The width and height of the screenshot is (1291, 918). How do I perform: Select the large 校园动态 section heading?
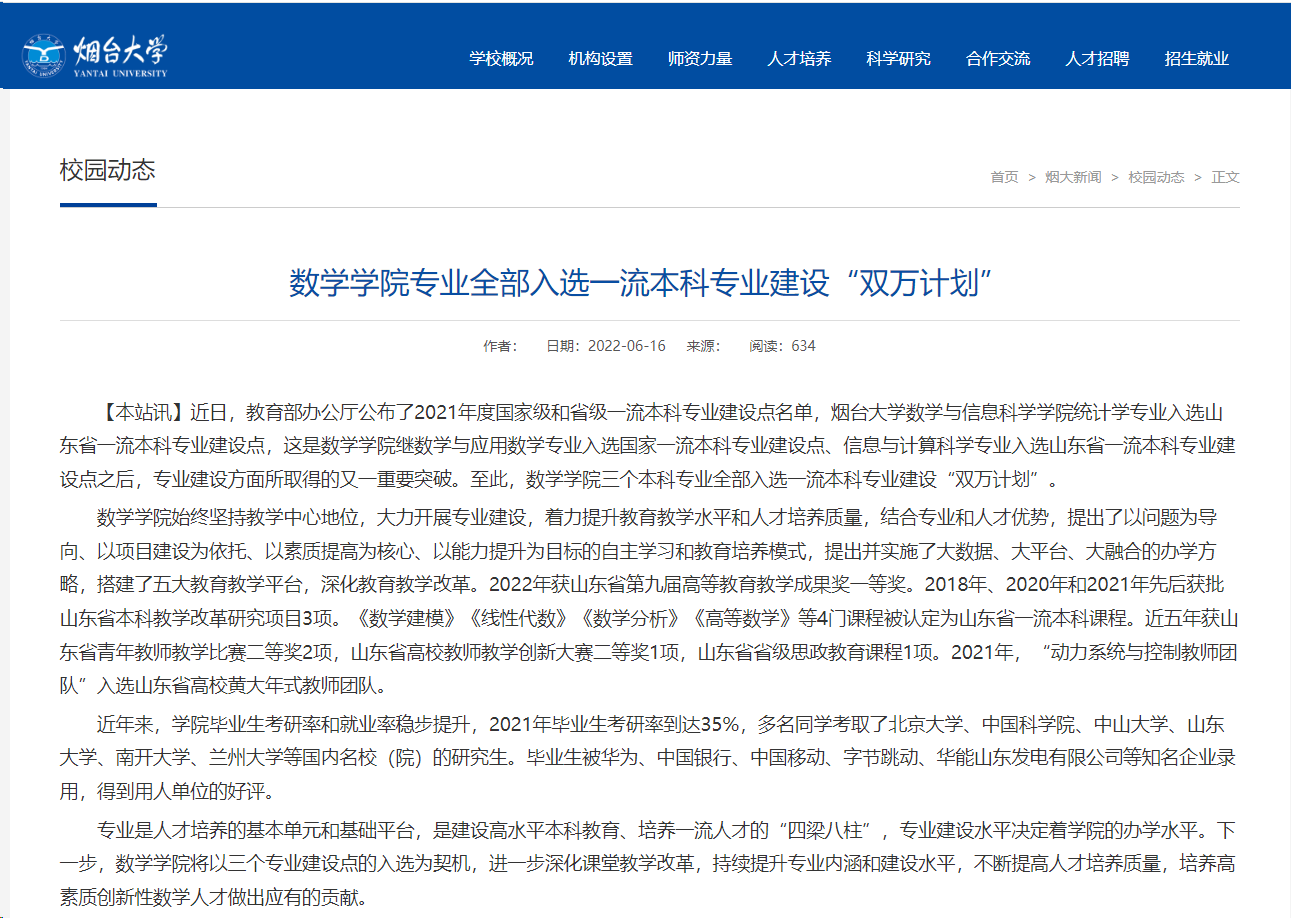(x=108, y=169)
